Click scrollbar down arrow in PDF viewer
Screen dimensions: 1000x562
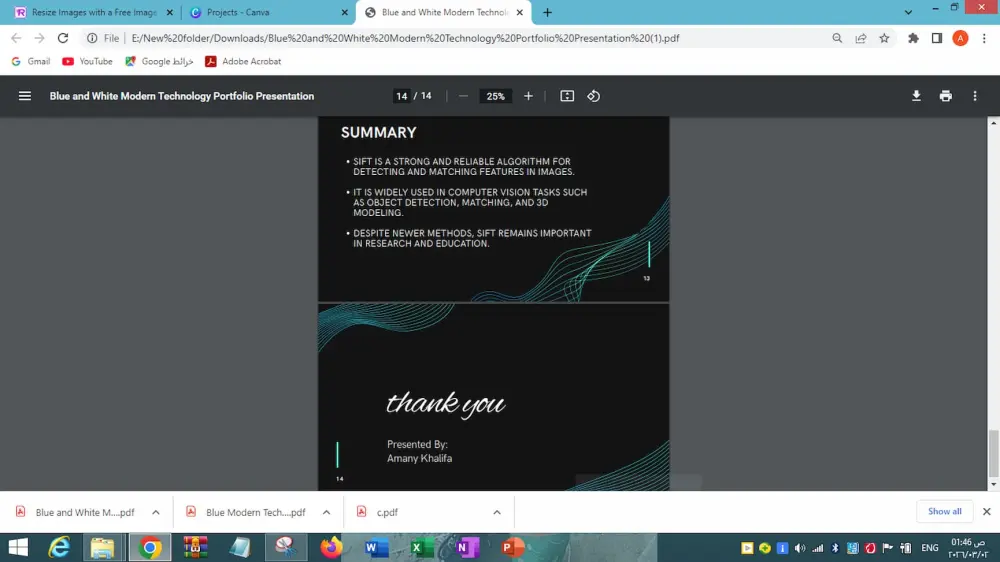pyautogui.click(x=993, y=485)
